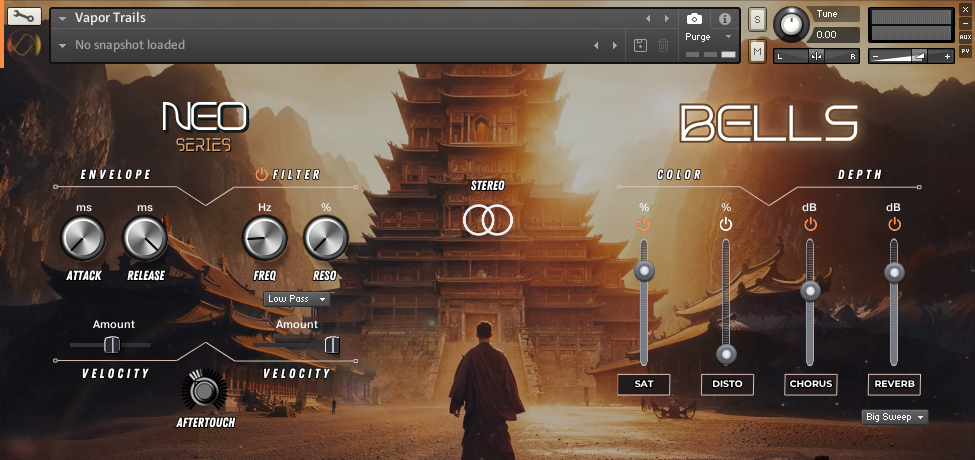The height and width of the screenshot is (460, 975).
Task: Click the envelope velocity Amount slider
Action: click(110, 344)
